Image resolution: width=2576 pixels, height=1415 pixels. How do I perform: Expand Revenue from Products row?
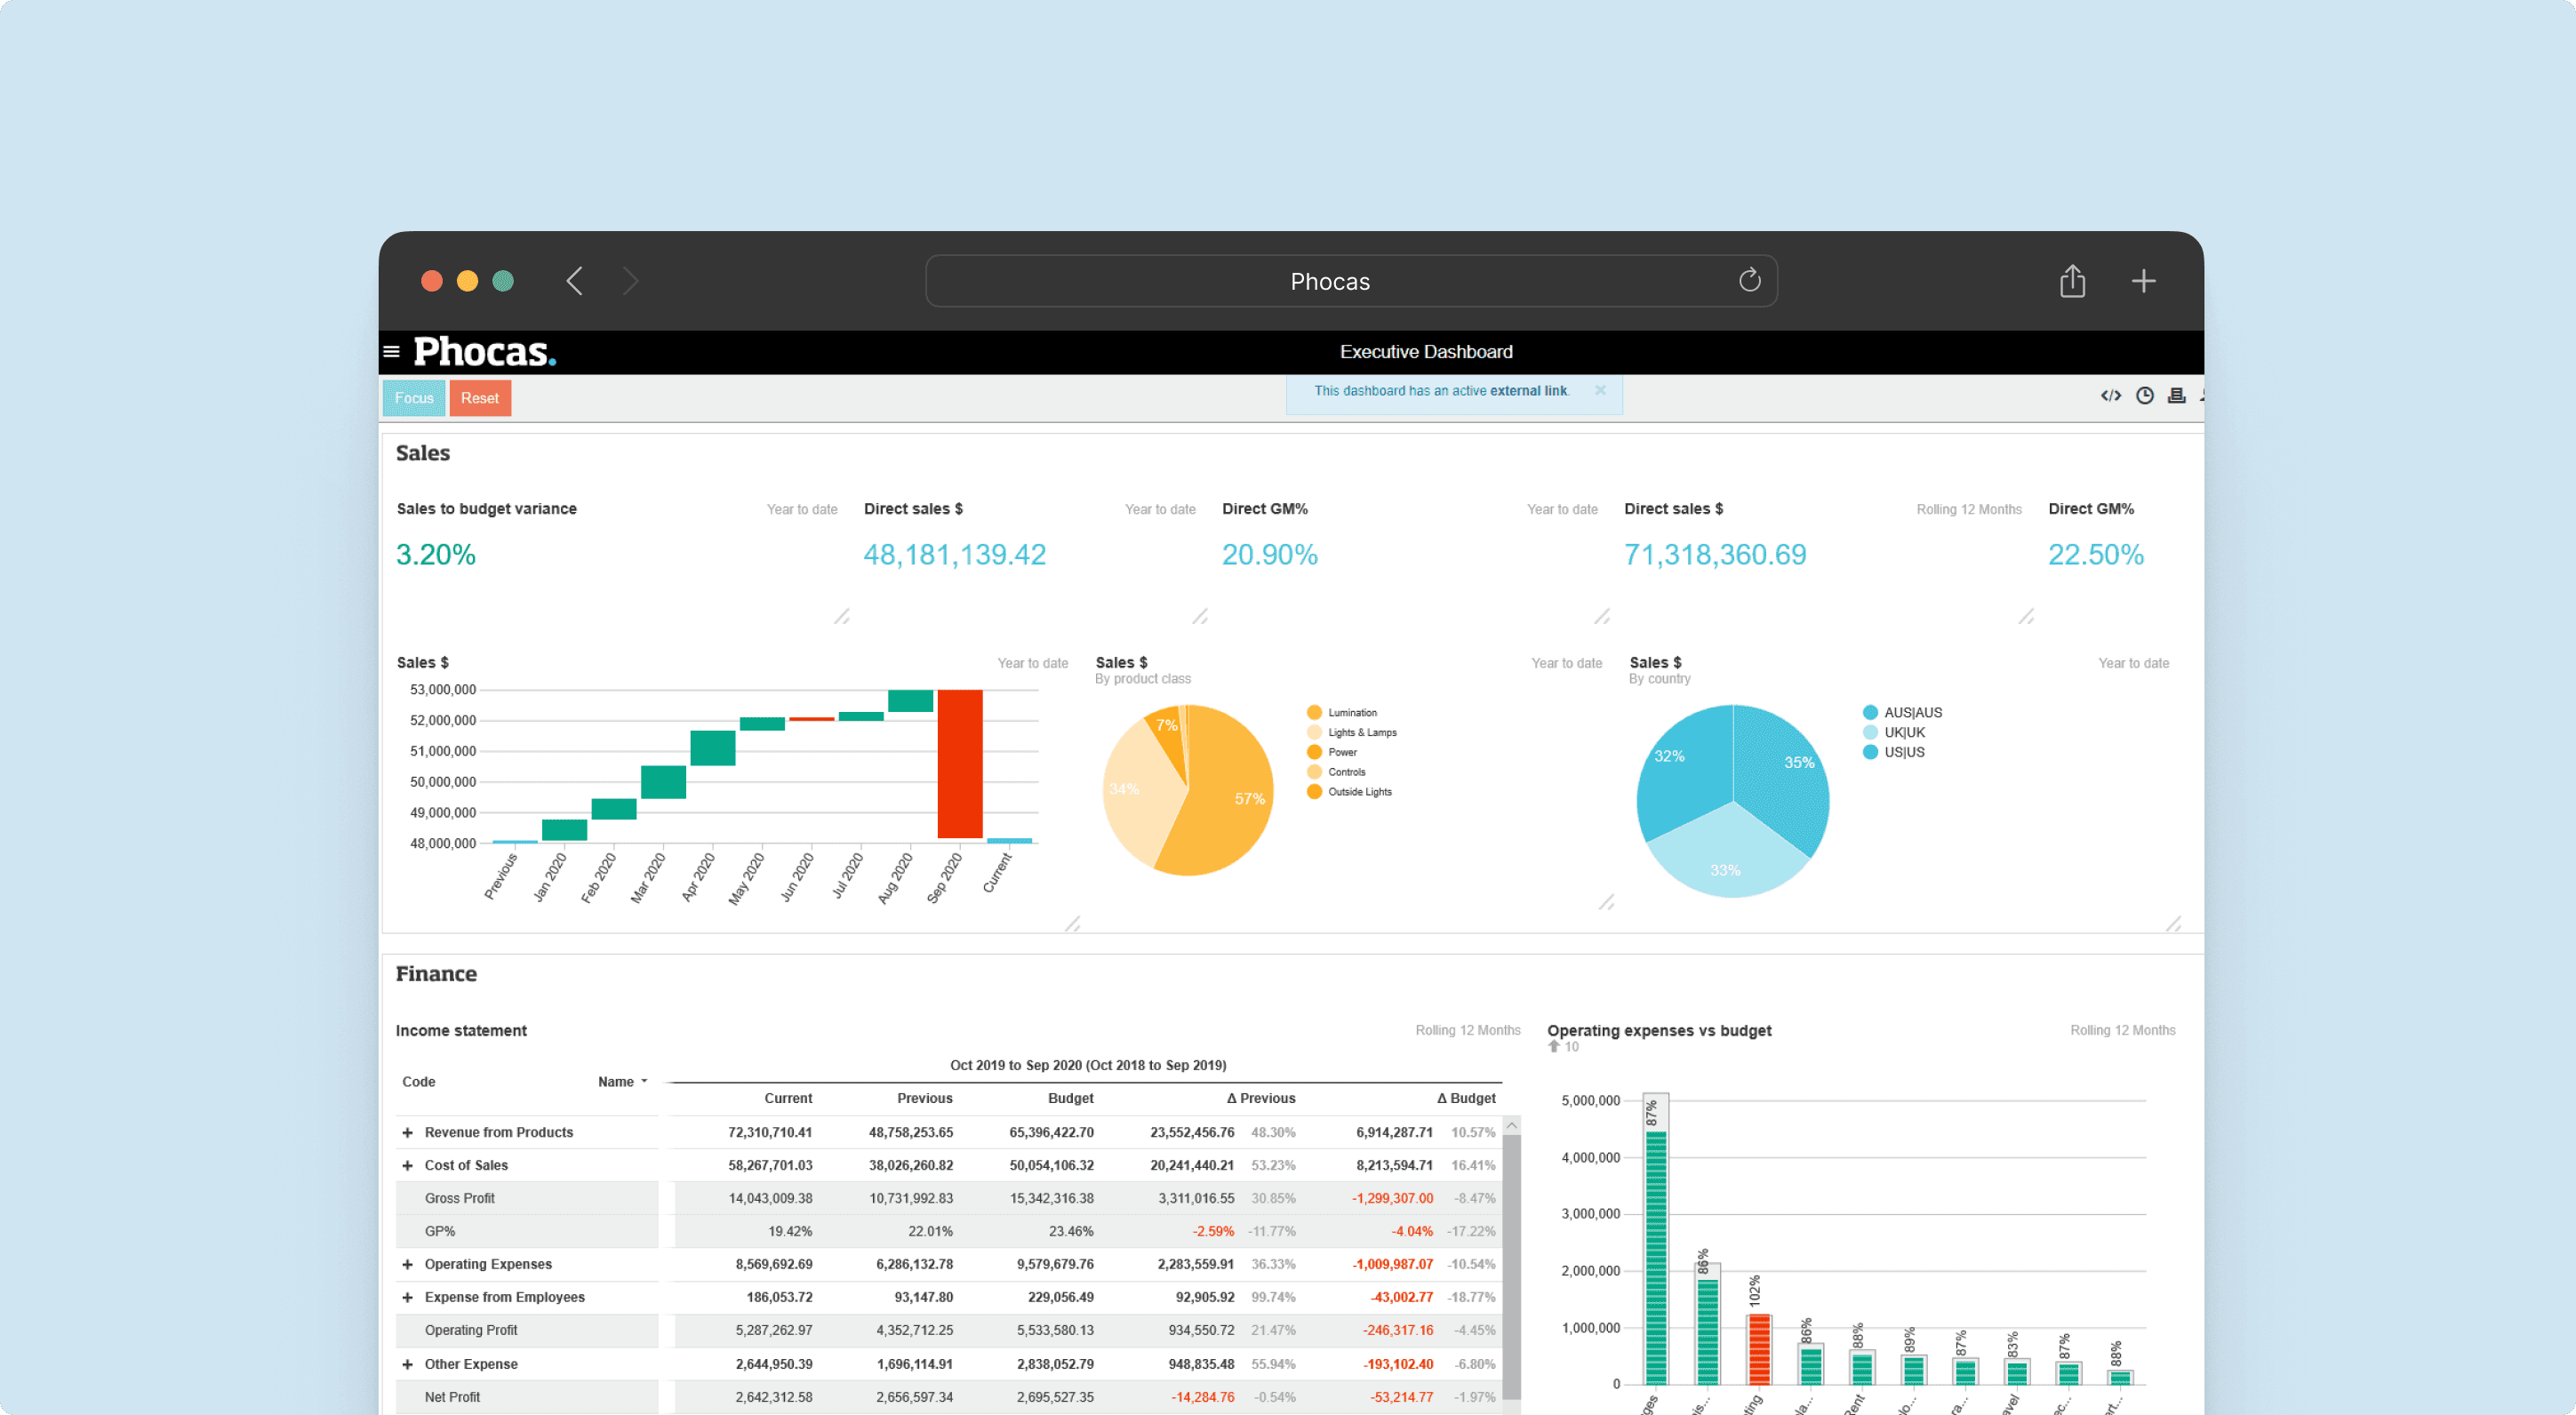pyautogui.click(x=407, y=1133)
